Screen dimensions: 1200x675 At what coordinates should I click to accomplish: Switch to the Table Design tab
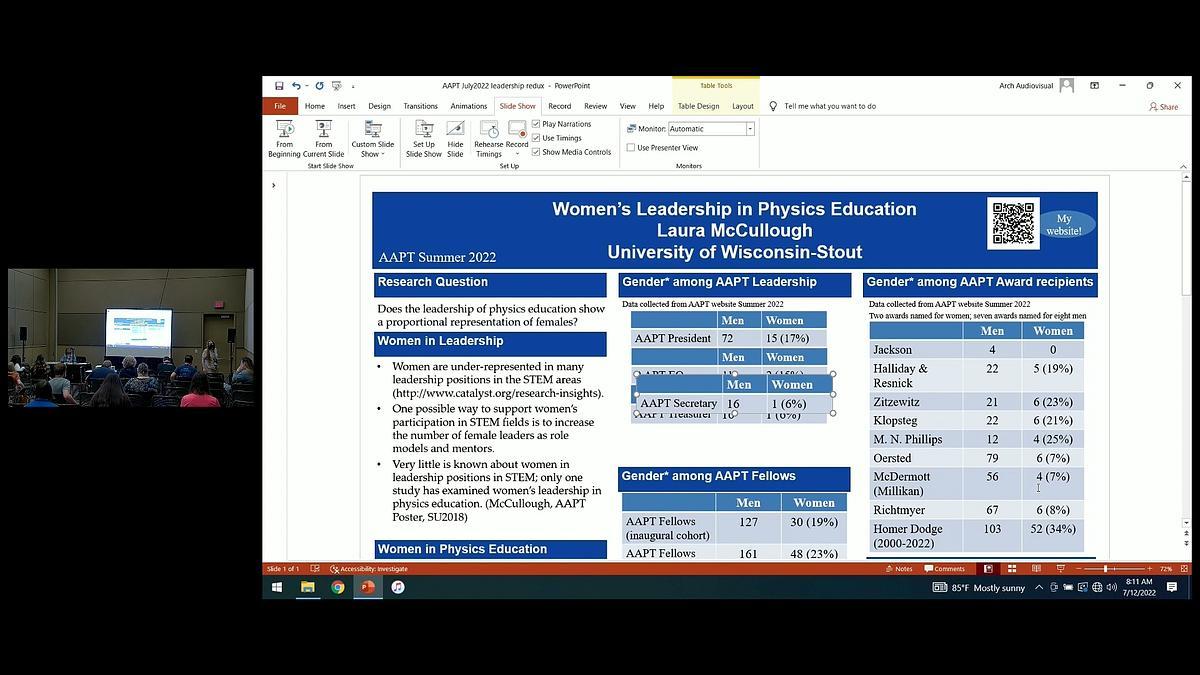[698, 106]
